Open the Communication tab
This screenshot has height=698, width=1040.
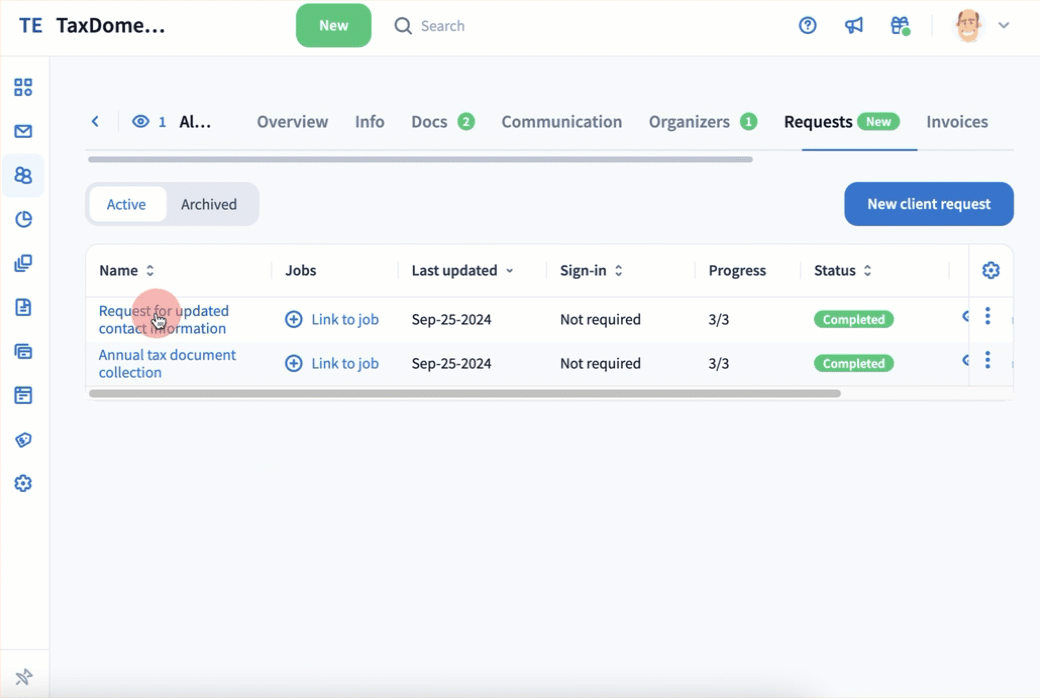561,122
